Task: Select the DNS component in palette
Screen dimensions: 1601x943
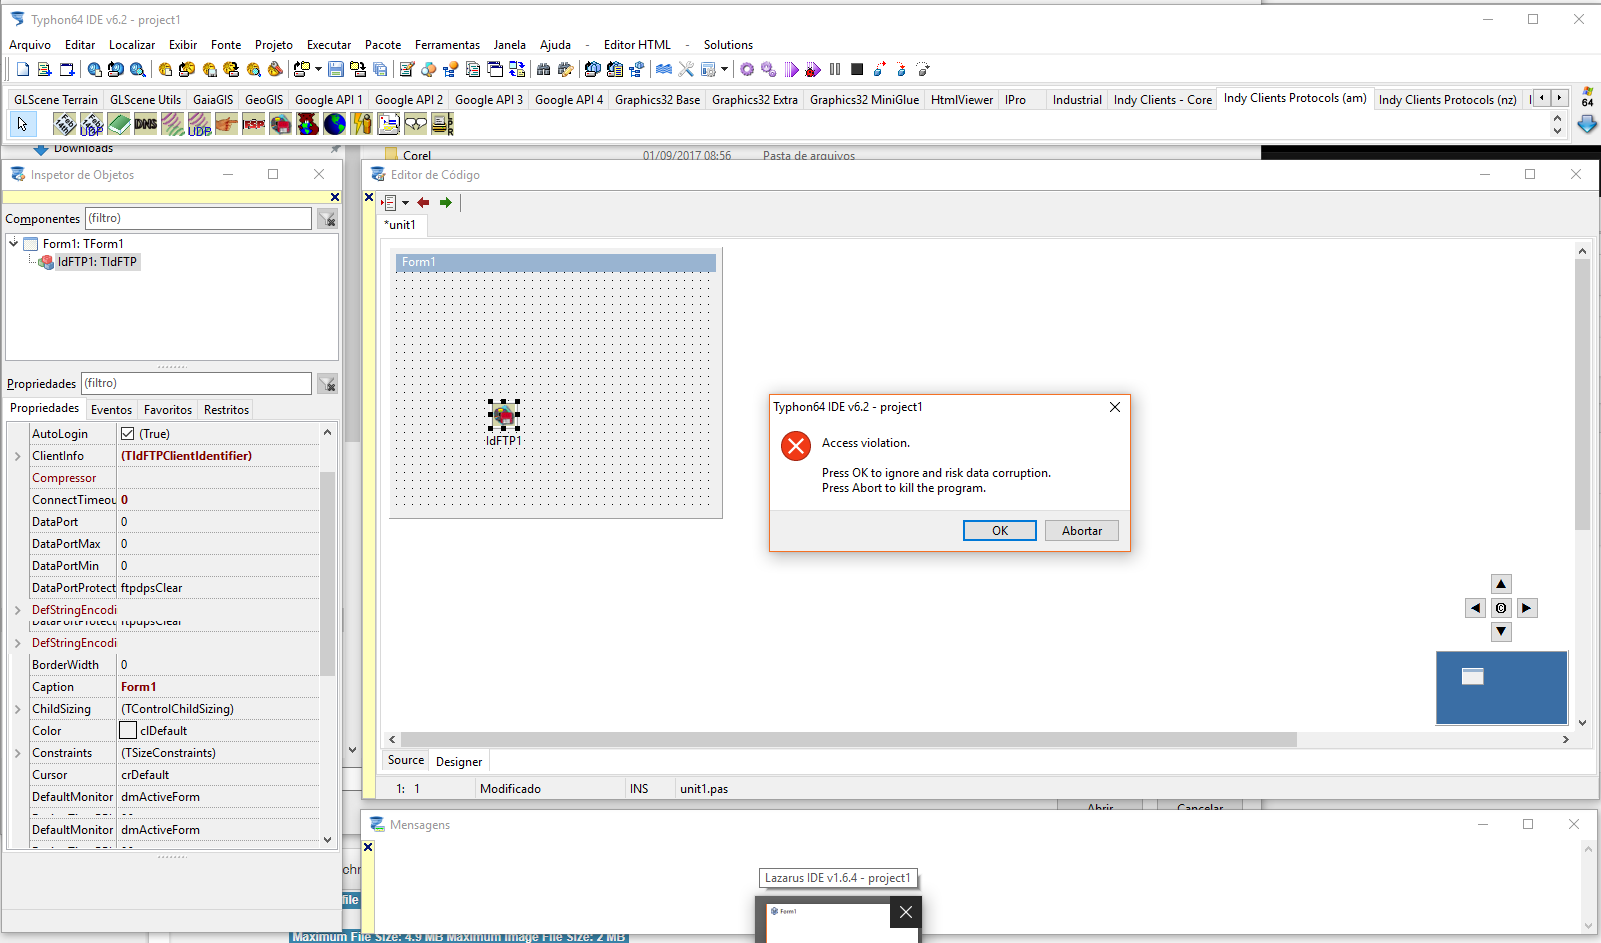Action: [146, 124]
